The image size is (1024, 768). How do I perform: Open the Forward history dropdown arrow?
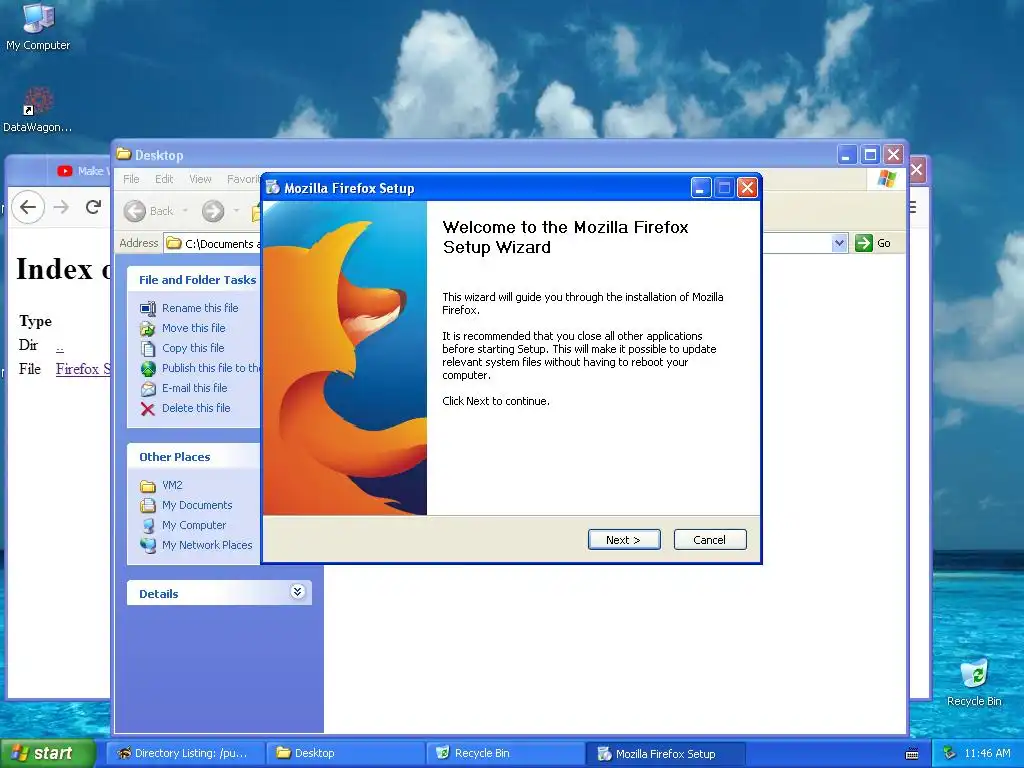pyautogui.click(x=236, y=211)
